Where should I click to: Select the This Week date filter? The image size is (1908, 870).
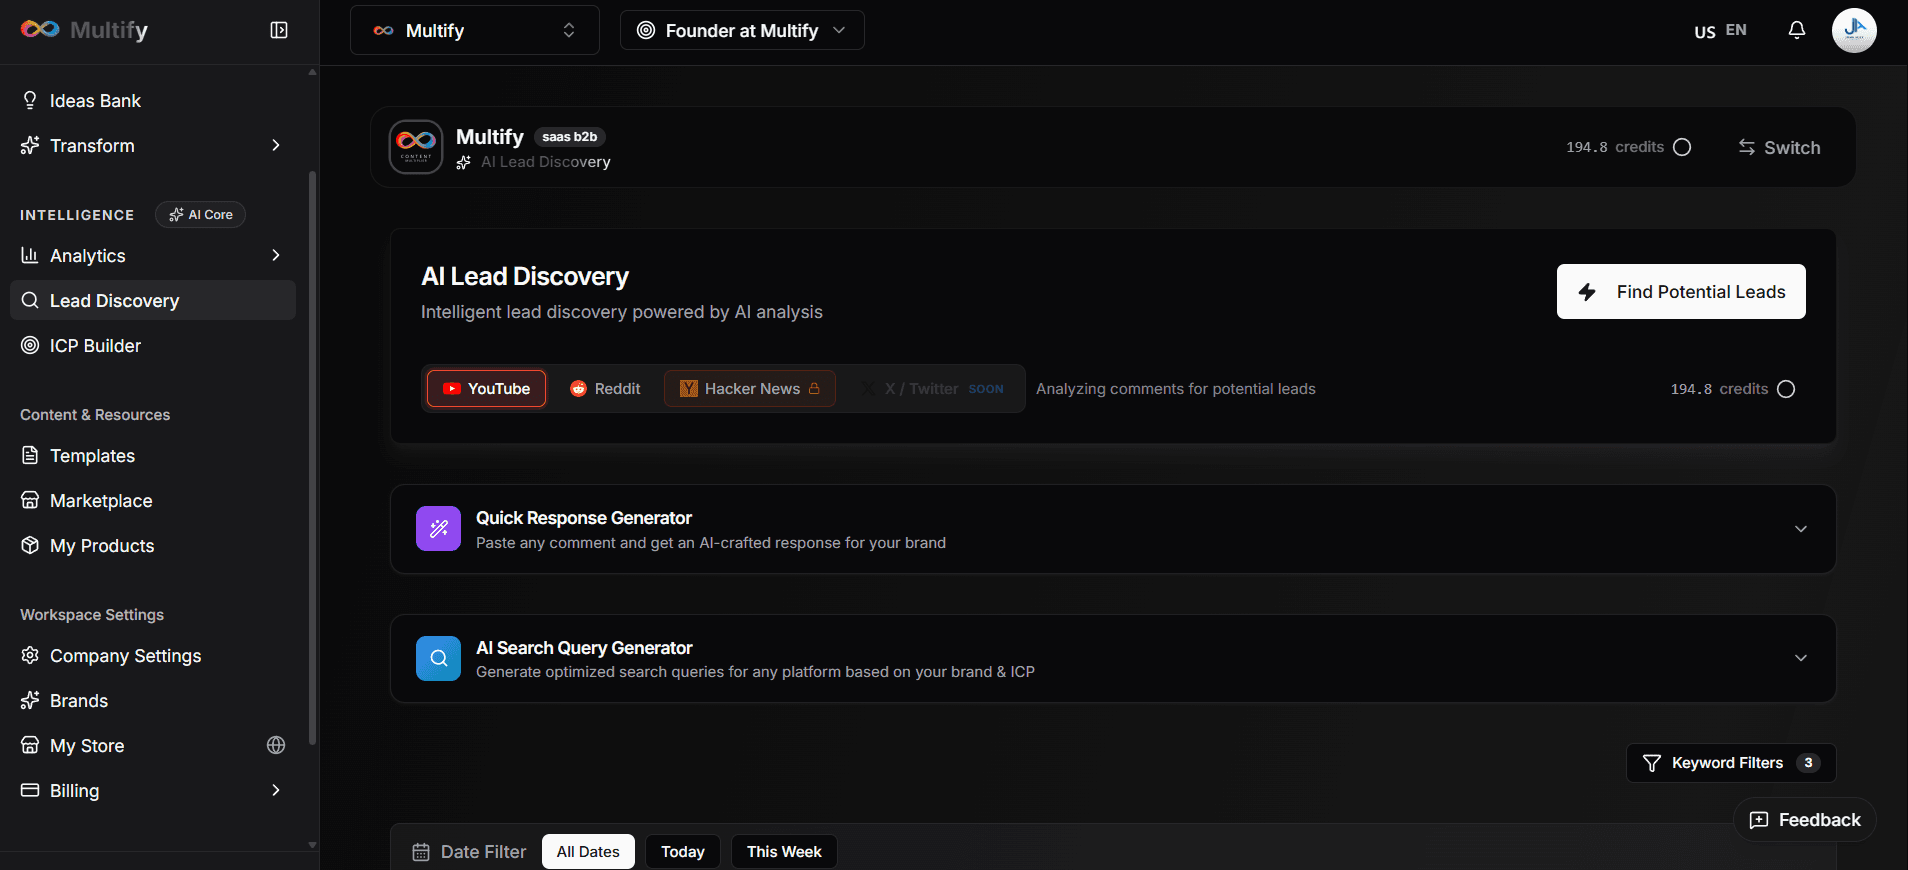click(784, 852)
